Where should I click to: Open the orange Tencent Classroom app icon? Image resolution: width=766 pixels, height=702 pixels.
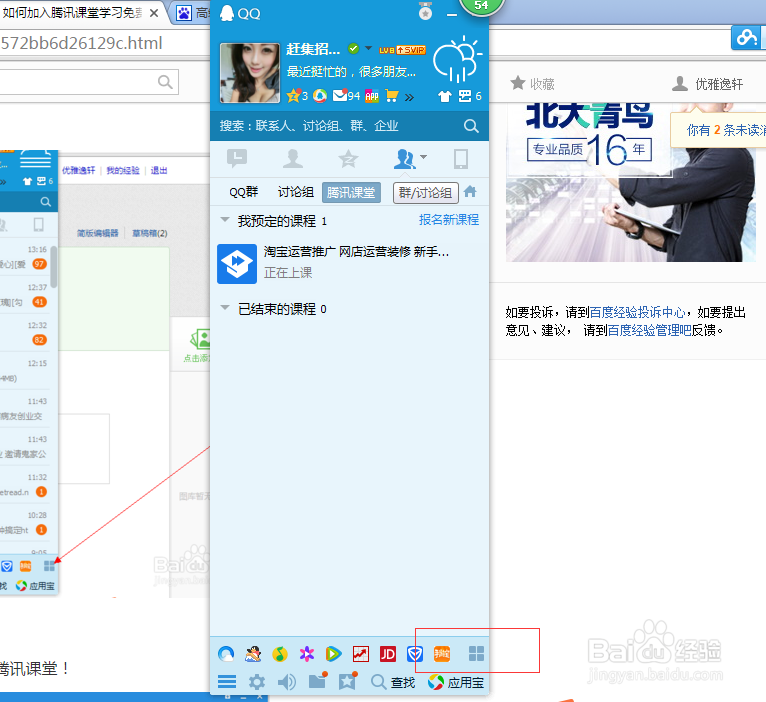442,654
